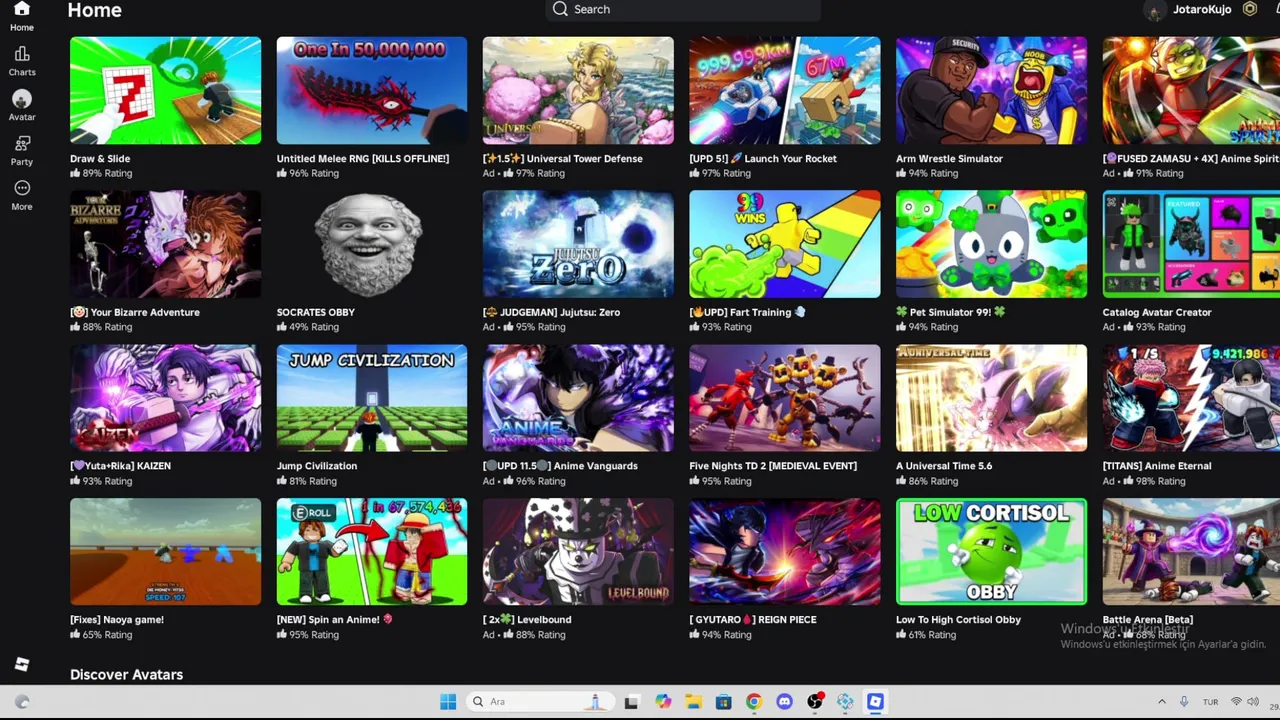The image size is (1280, 720).
Task: Open Five Nights TD 2 thumbnail
Action: 785,398
